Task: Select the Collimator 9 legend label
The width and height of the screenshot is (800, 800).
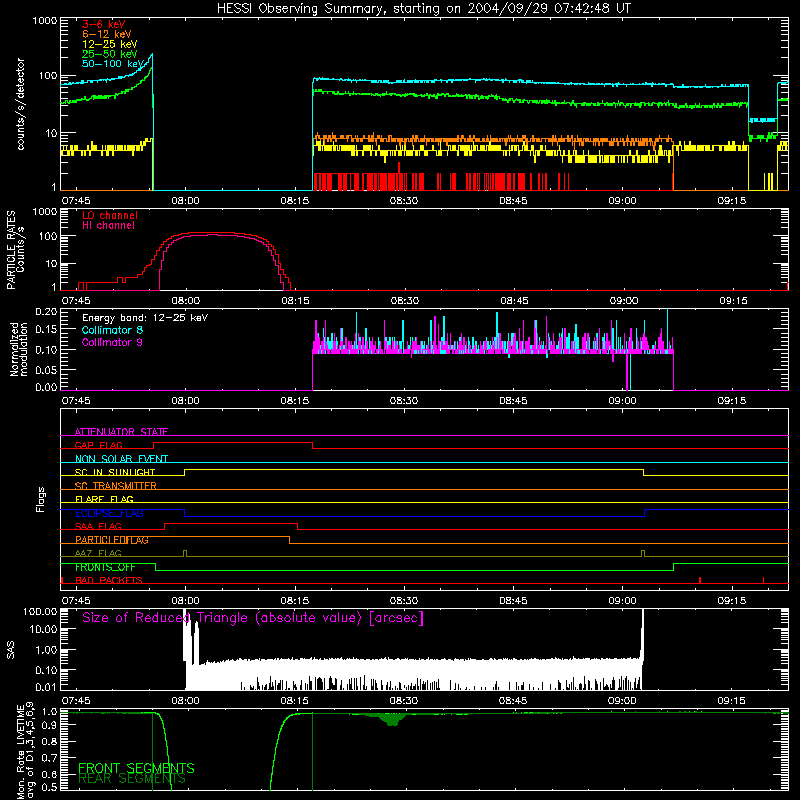Action: coord(112,342)
